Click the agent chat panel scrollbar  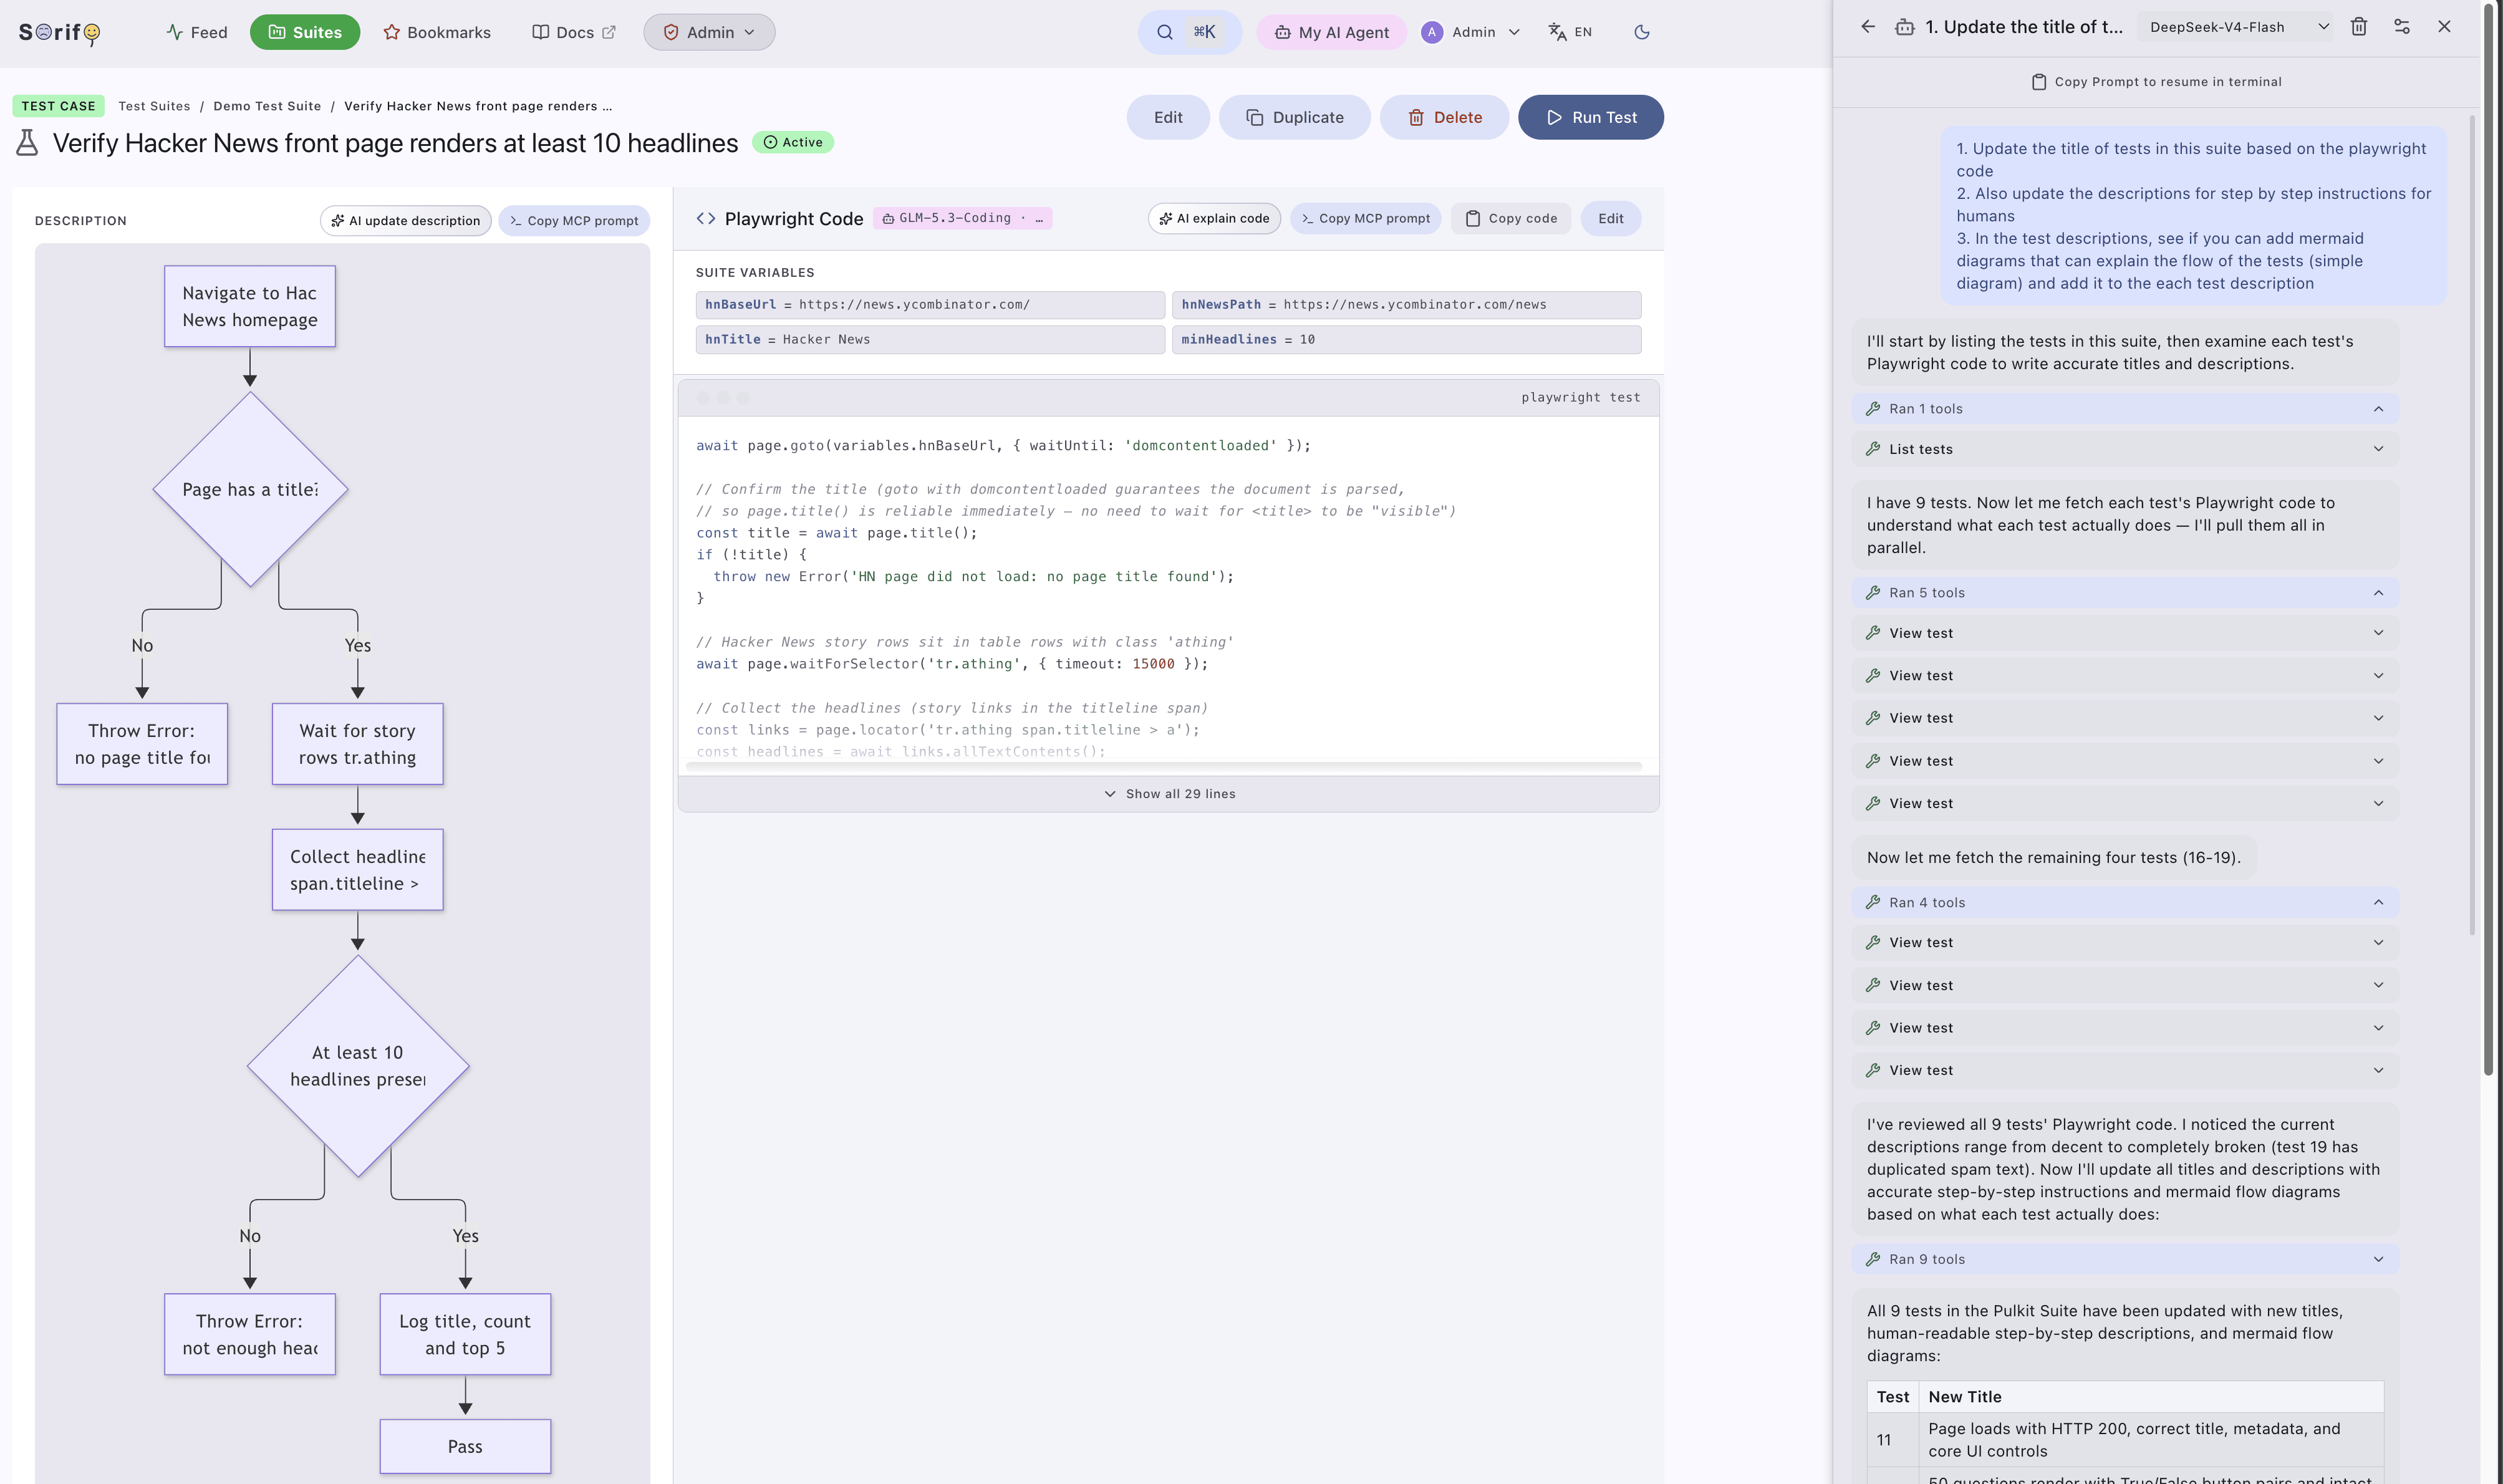[x=2472, y=525]
